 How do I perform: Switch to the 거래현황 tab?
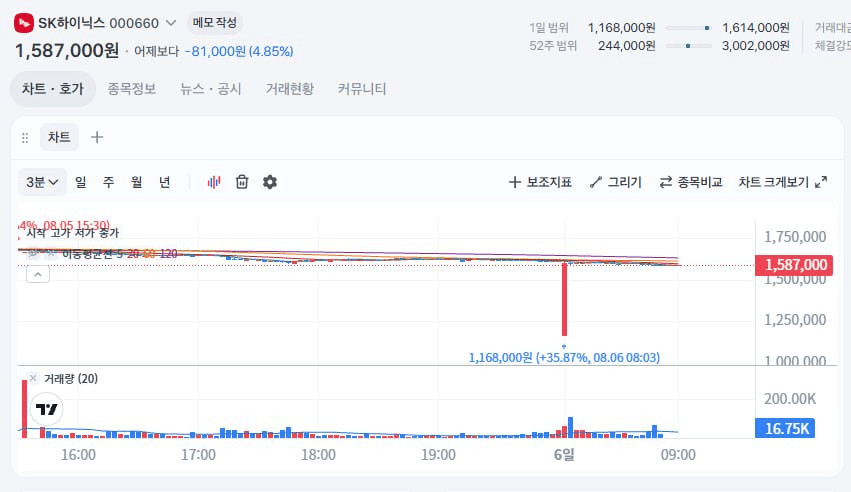(x=290, y=89)
